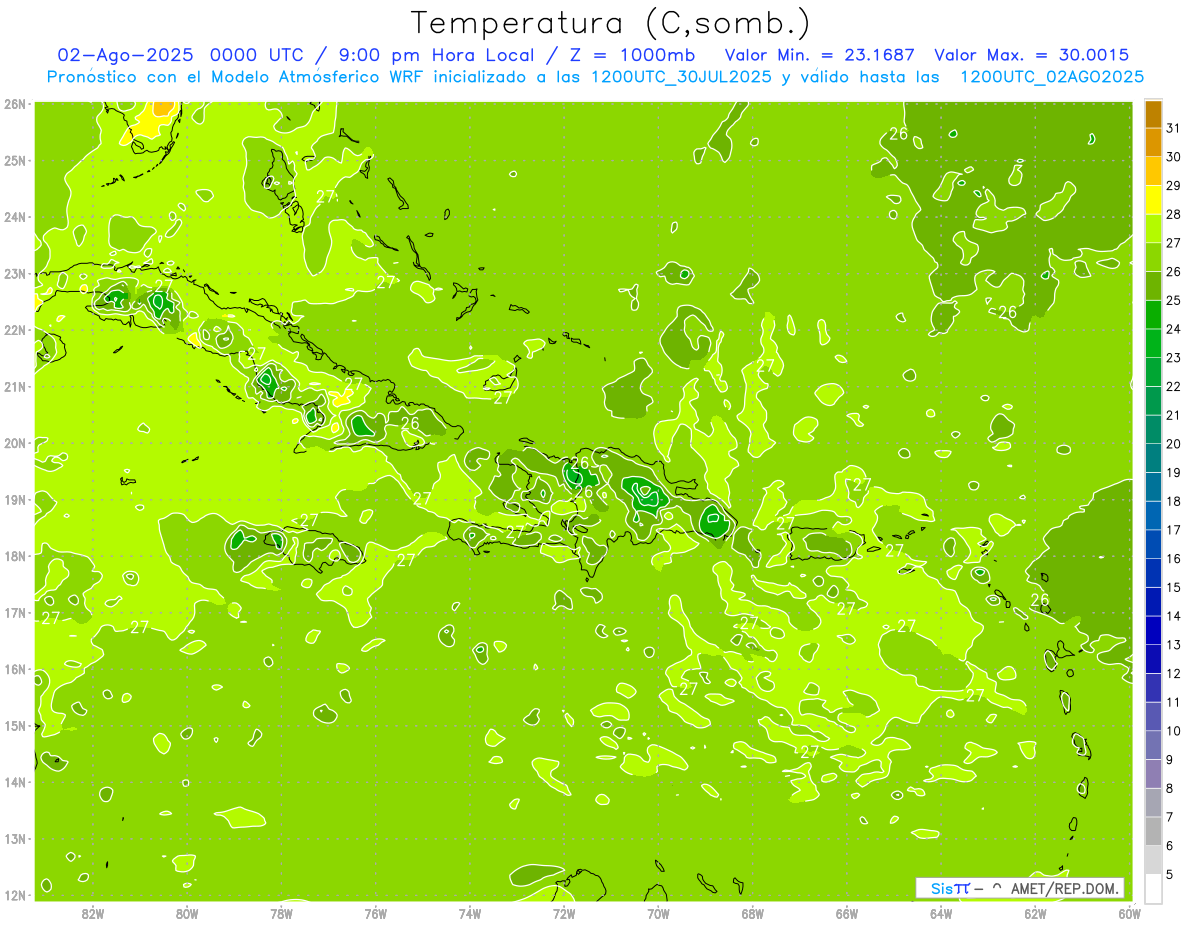Viewport: 1200px width, 927px height.
Task: Click the 78W longitude axis label
Action: [281, 913]
